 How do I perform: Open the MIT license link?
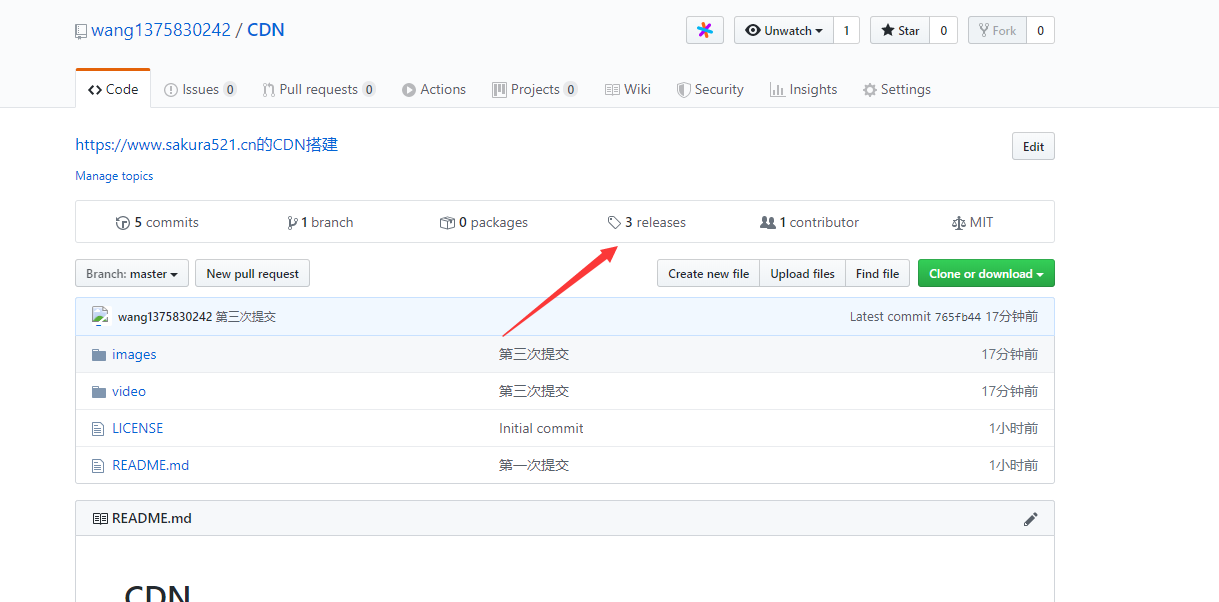[x=973, y=223]
